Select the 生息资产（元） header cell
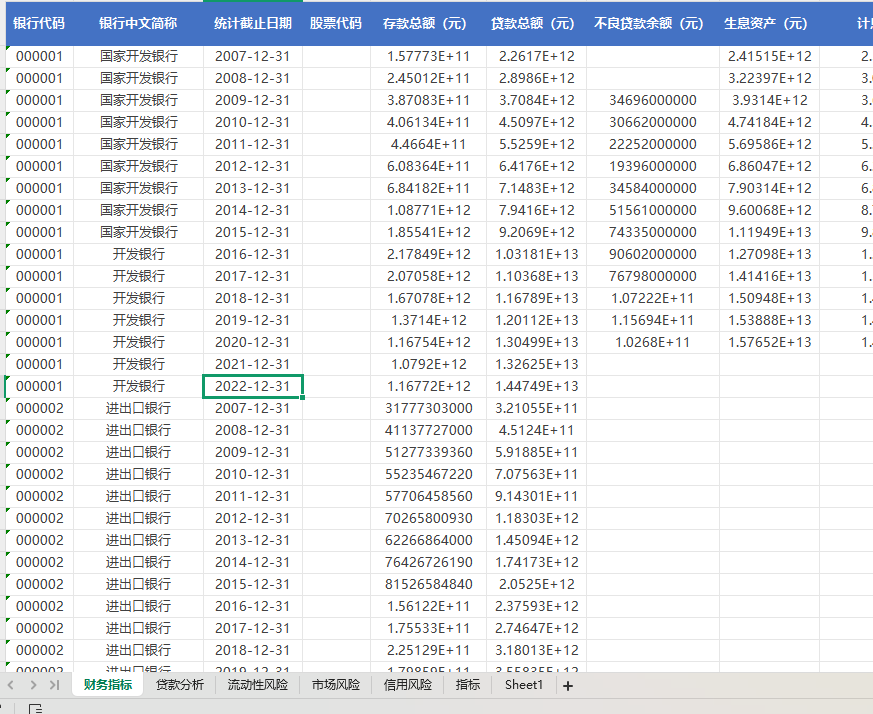The image size is (873, 714). tap(769, 23)
